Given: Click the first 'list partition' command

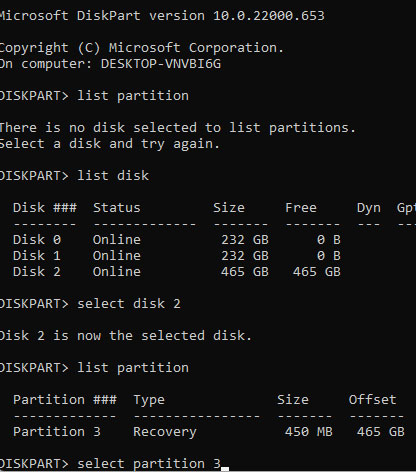Looking at the screenshot, I should click(133, 96).
